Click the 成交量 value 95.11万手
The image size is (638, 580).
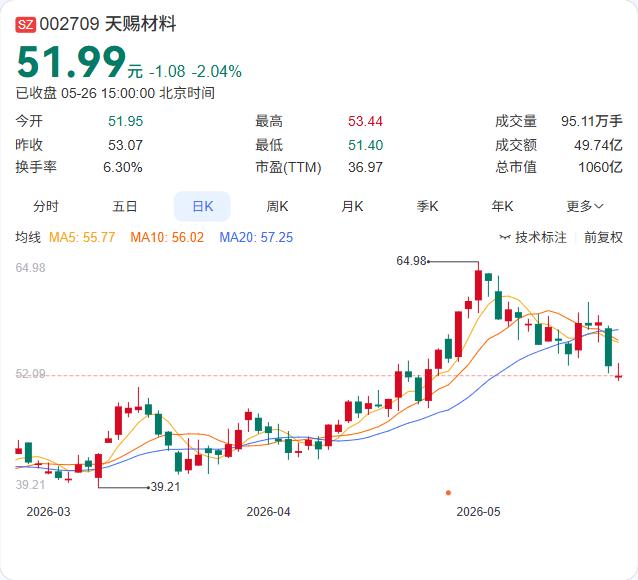pos(592,121)
